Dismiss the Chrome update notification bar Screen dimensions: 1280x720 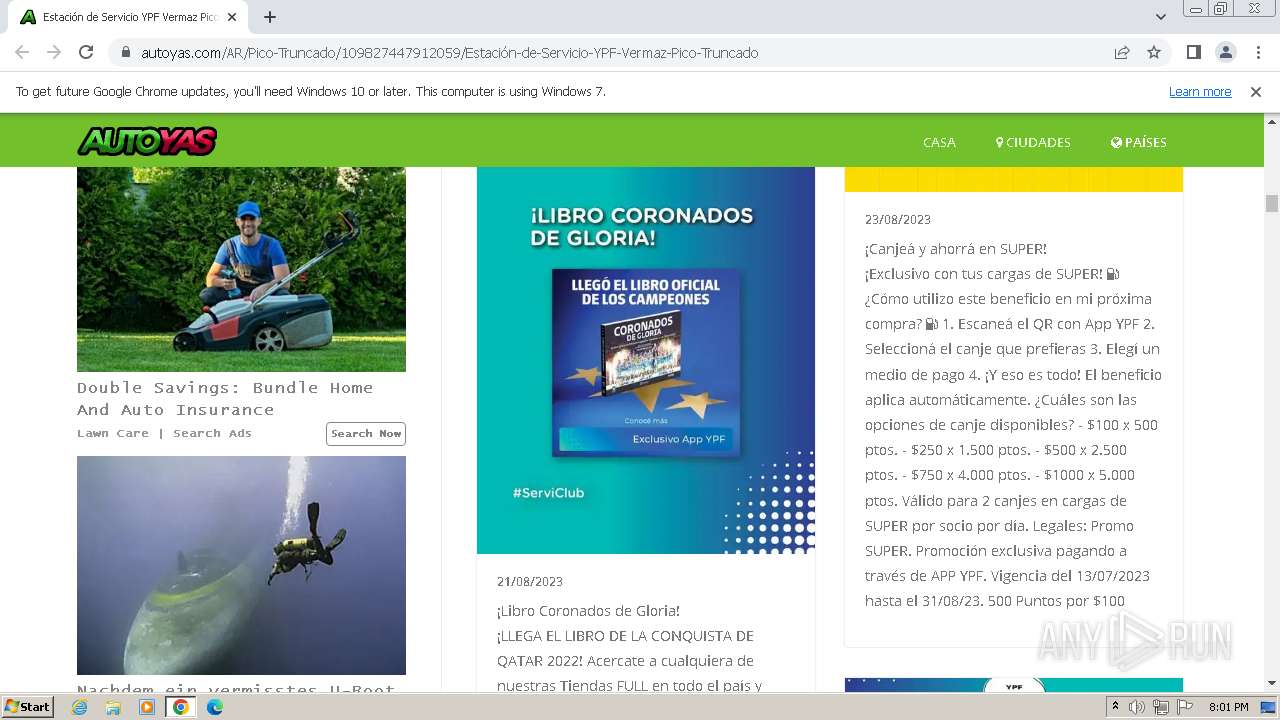pyautogui.click(x=1256, y=91)
